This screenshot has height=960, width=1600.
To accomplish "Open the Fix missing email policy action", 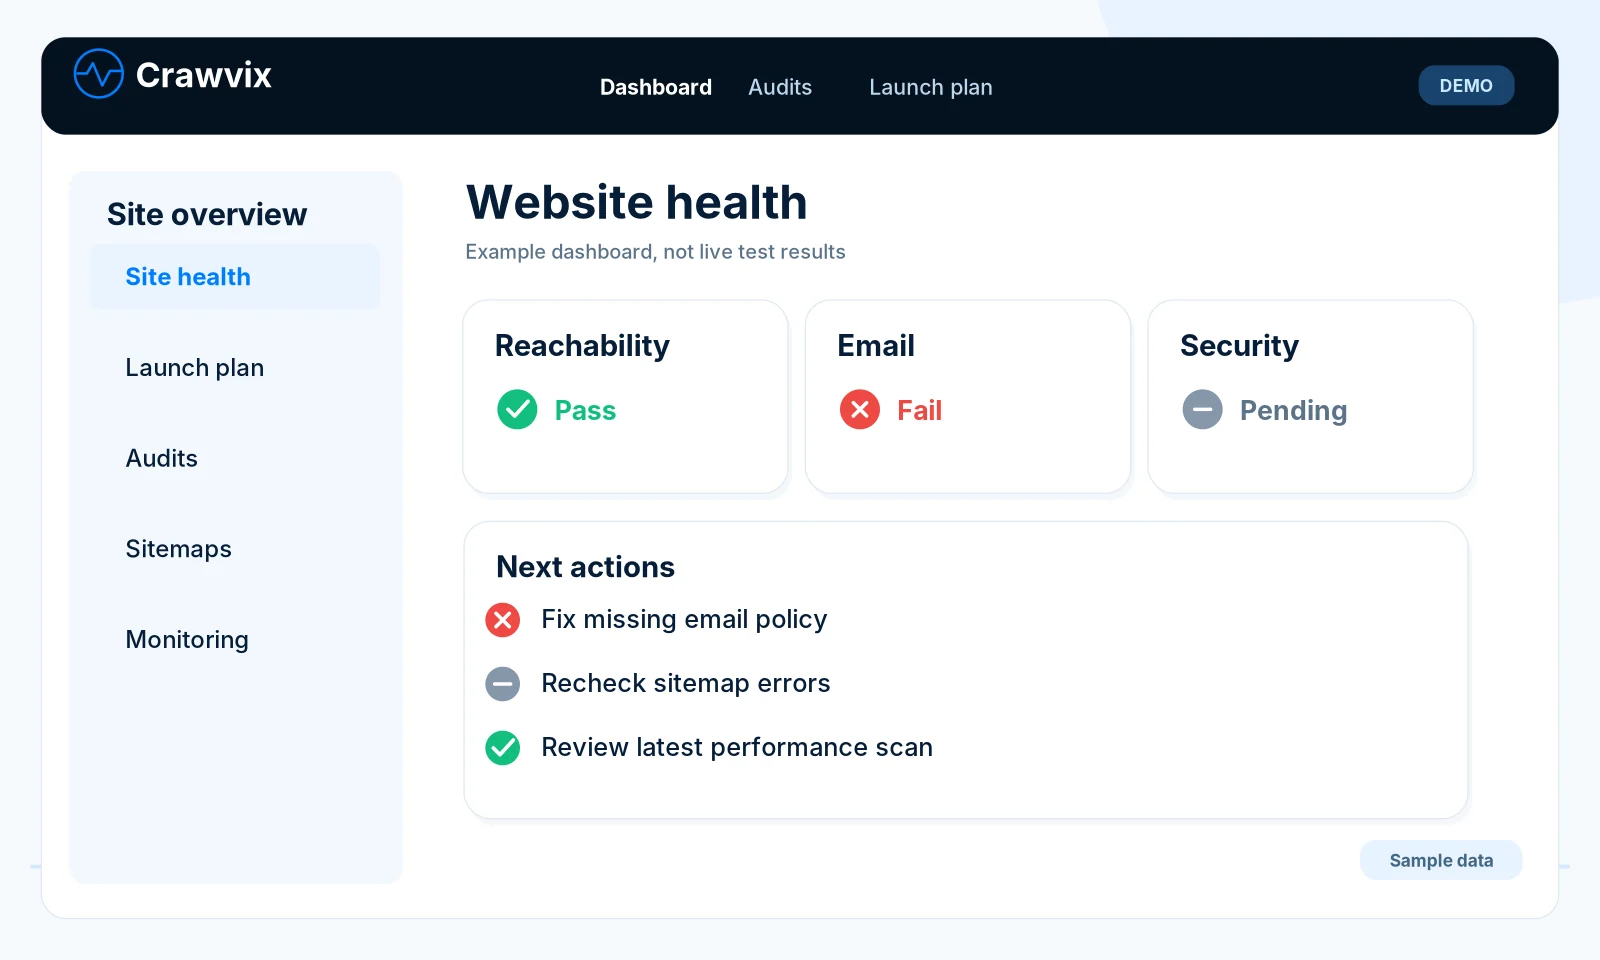I will (684, 620).
